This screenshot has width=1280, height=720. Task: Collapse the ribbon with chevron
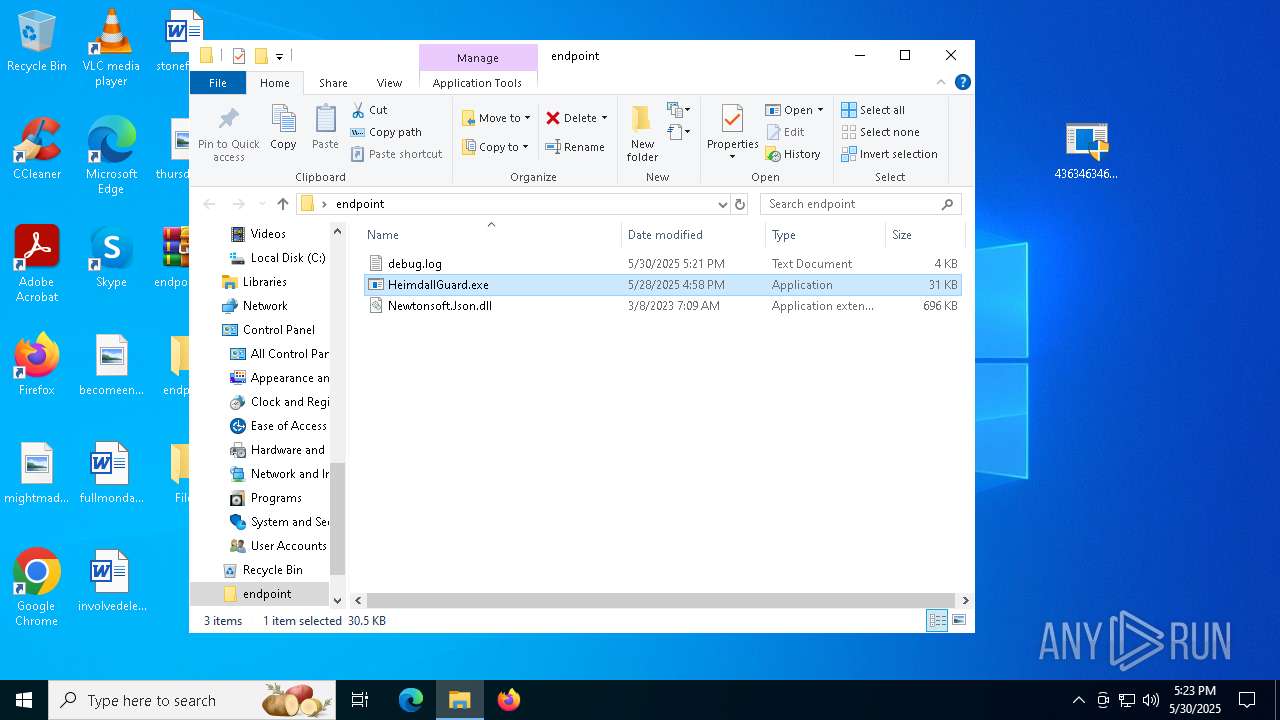(x=941, y=82)
